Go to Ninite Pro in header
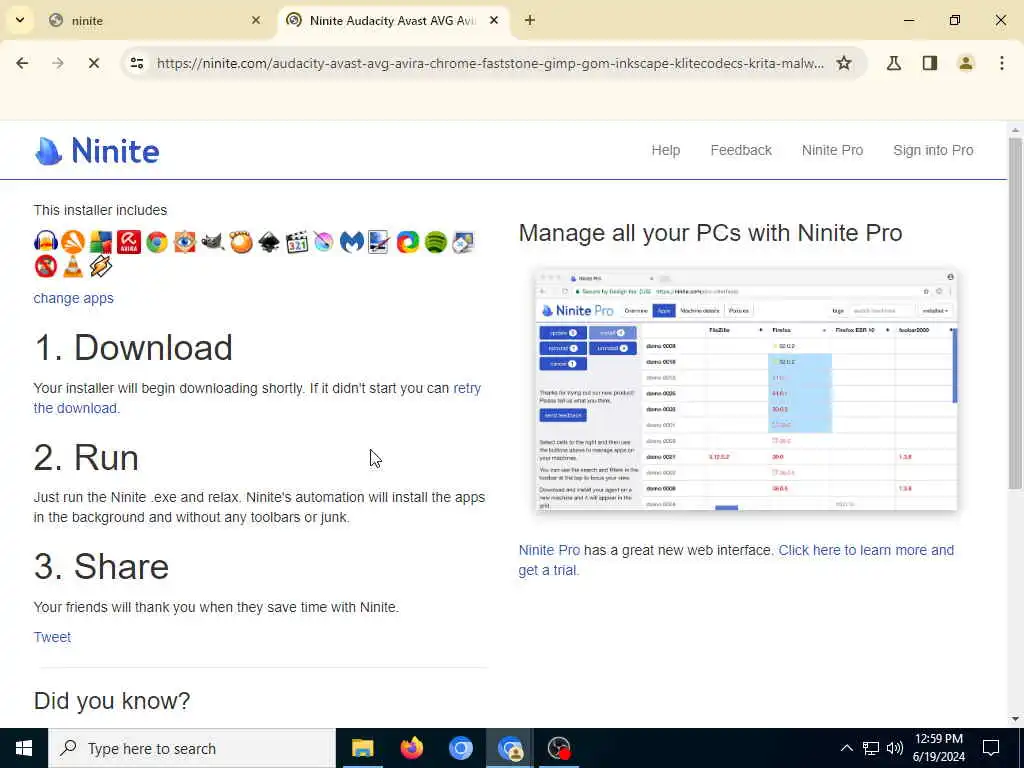Image resolution: width=1024 pixels, height=768 pixels. (x=832, y=150)
